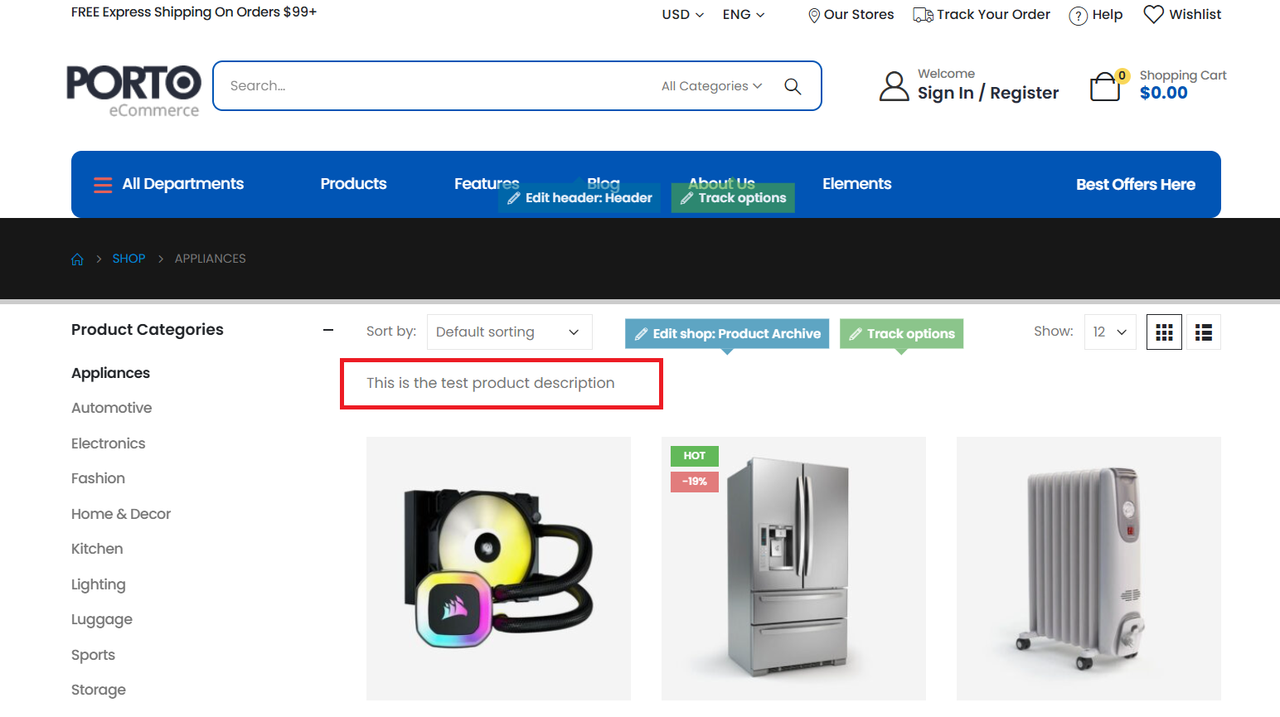This screenshot has width=1280, height=717.
Task: Switch to list view layout
Action: click(1204, 332)
